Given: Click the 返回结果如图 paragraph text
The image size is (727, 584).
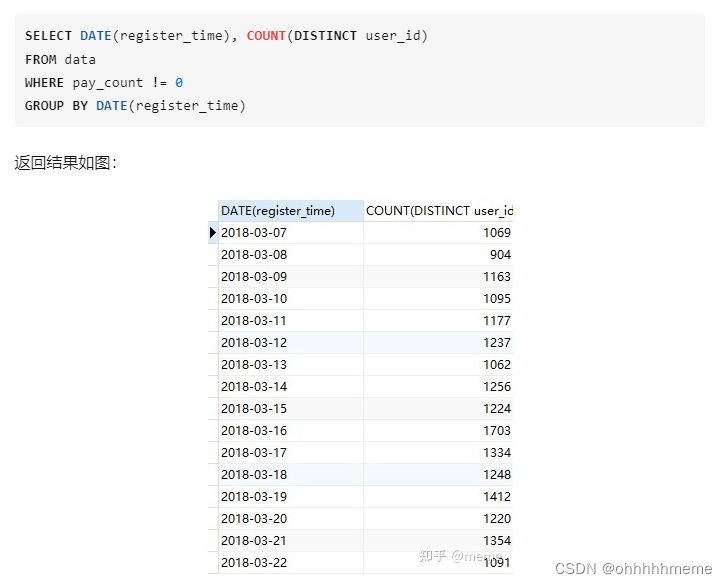Looking at the screenshot, I should click(66, 163).
